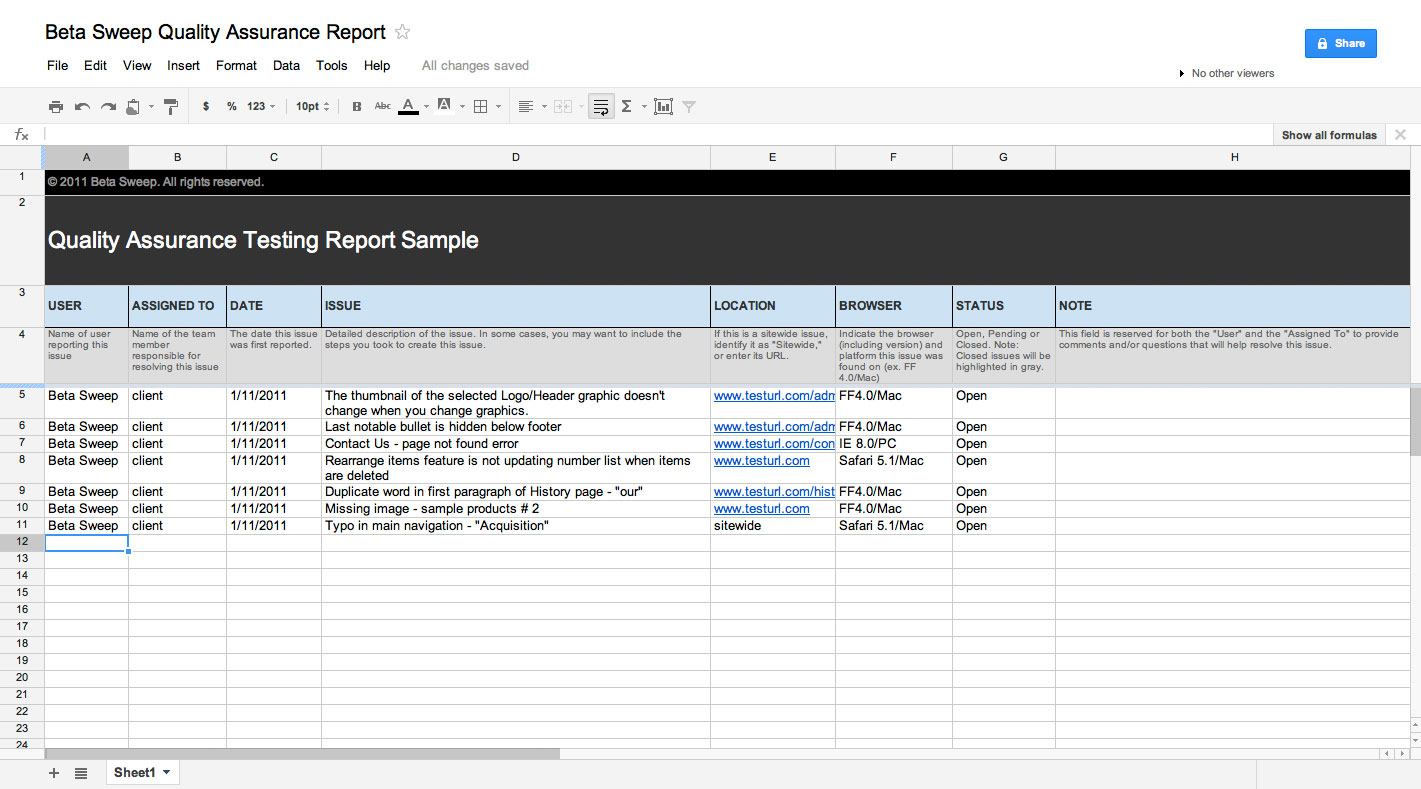
Task: Toggle bold formatting
Action: point(357,106)
